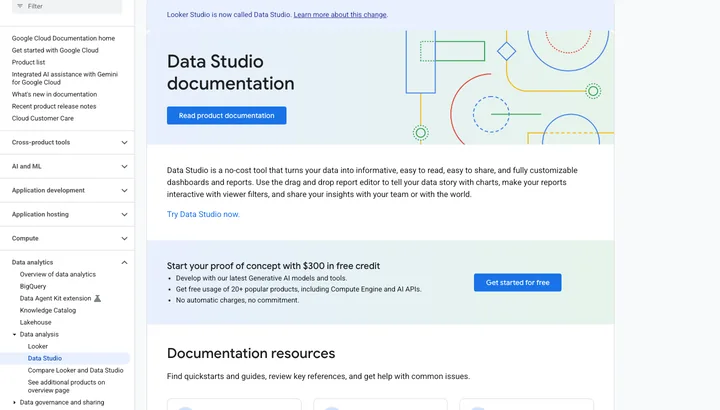
Task: Open Google Cloud Documentation home
Action: pos(63,38)
